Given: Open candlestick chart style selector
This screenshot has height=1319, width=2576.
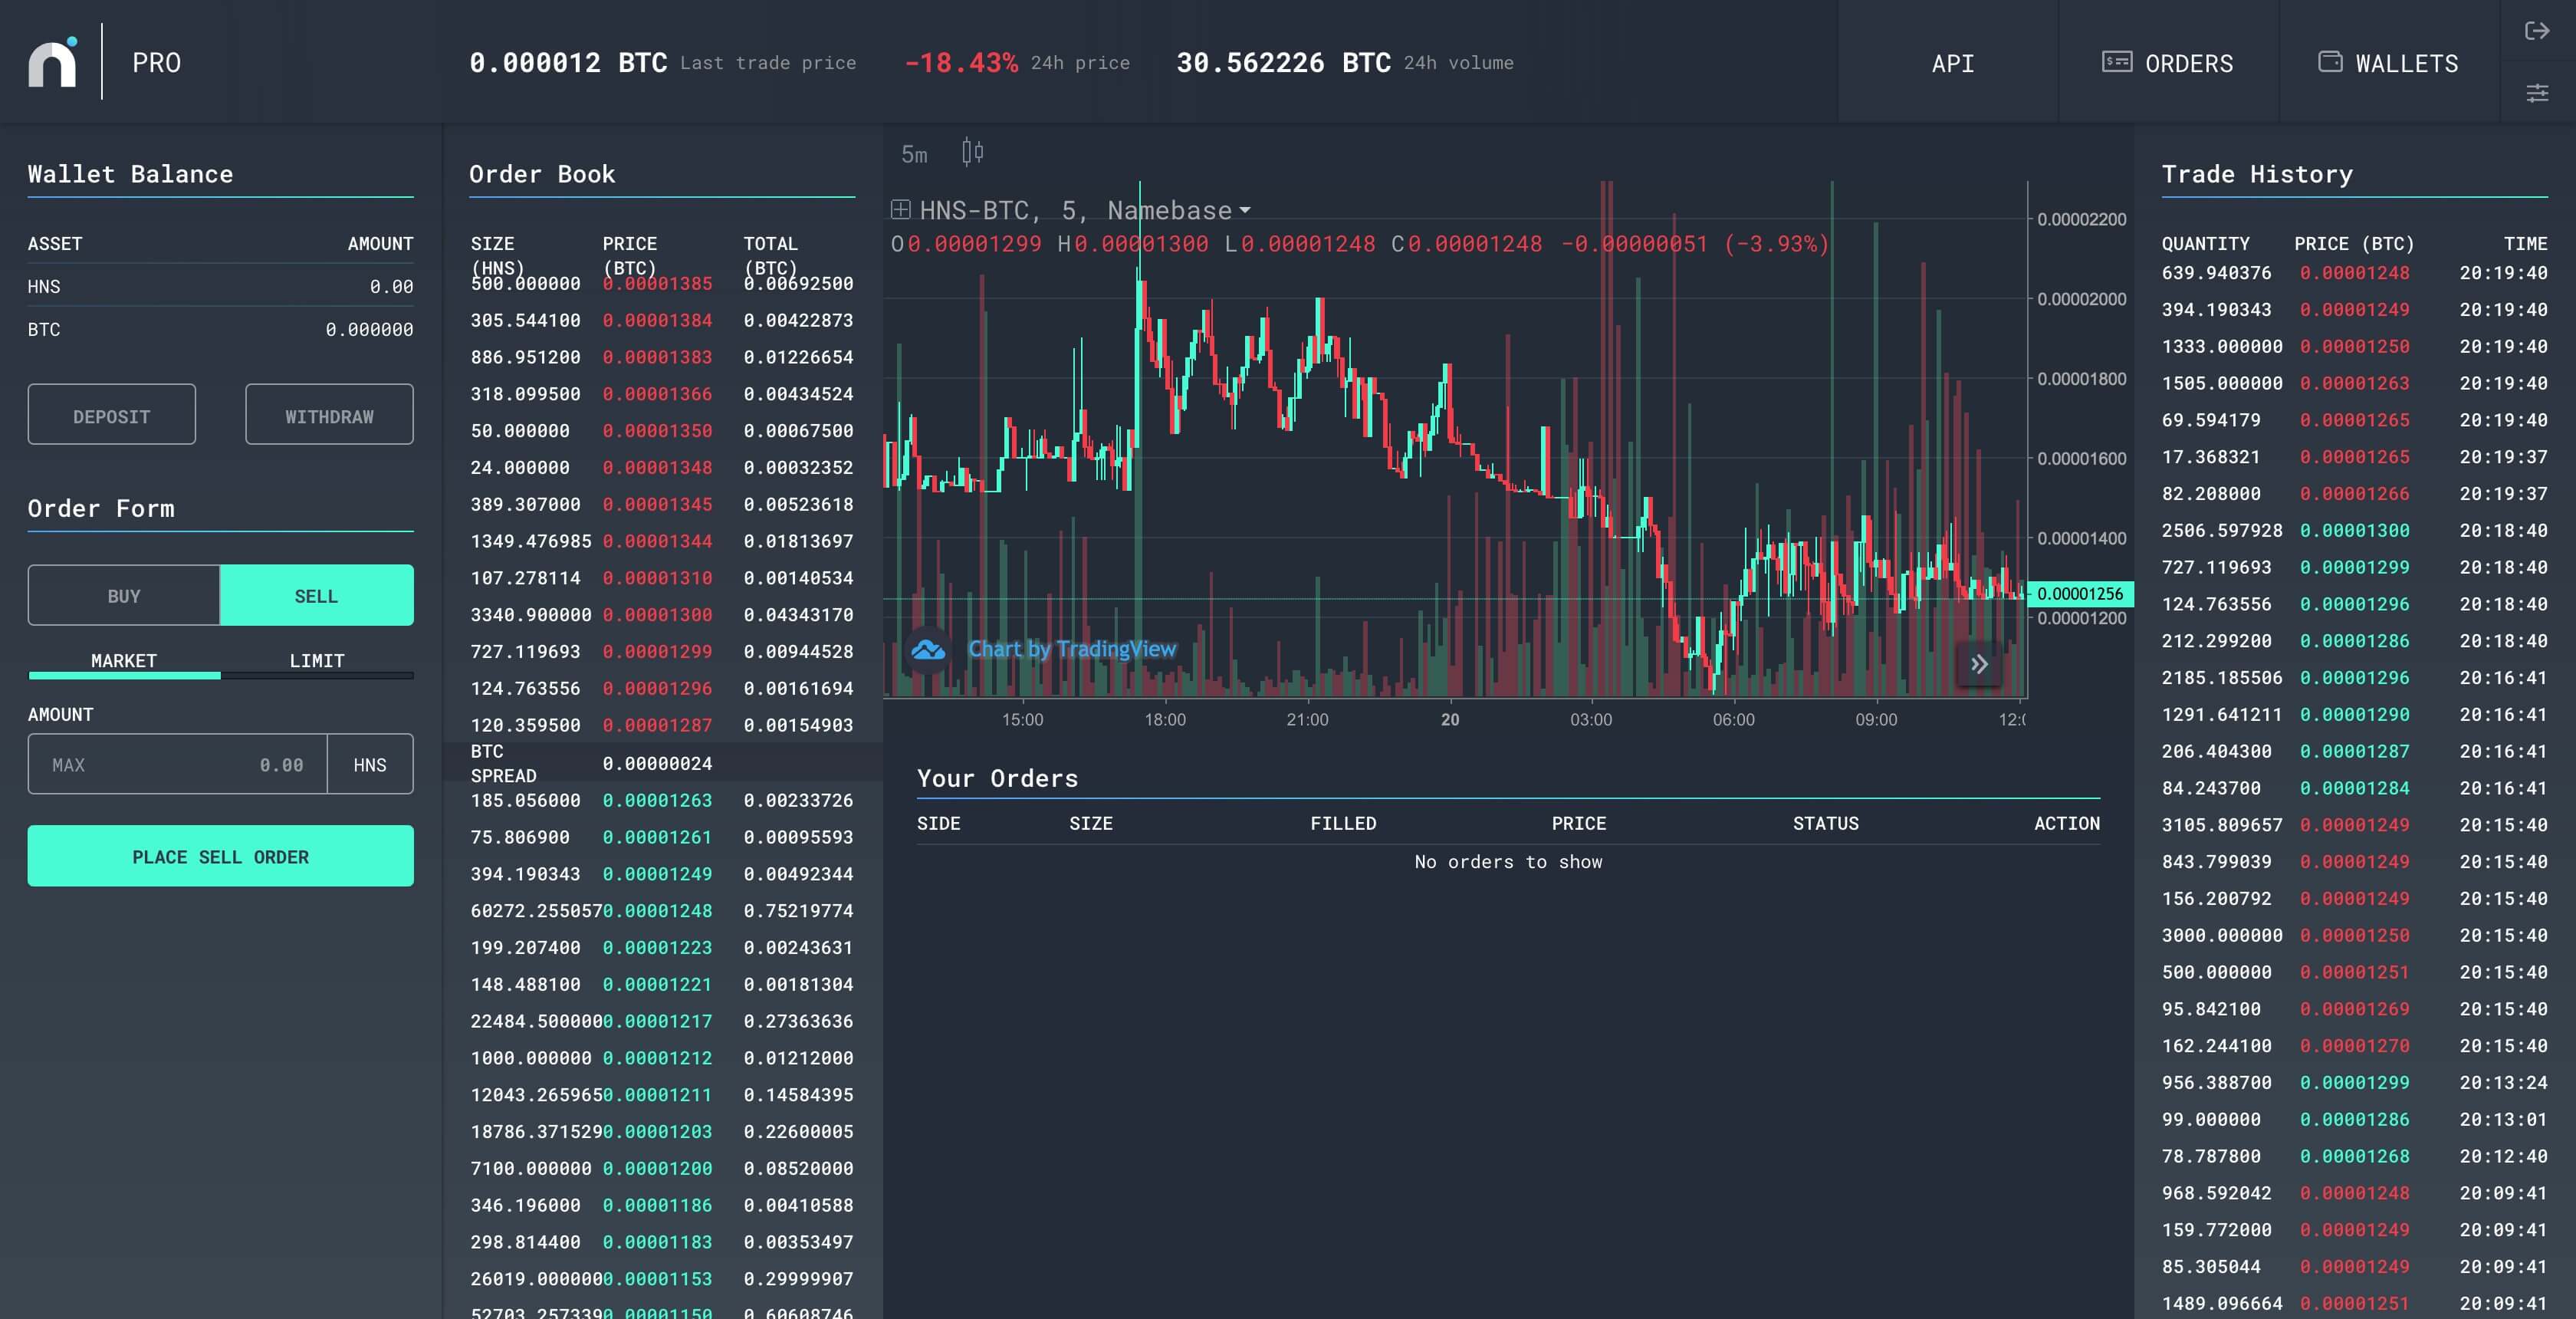Looking at the screenshot, I should [x=972, y=152].
